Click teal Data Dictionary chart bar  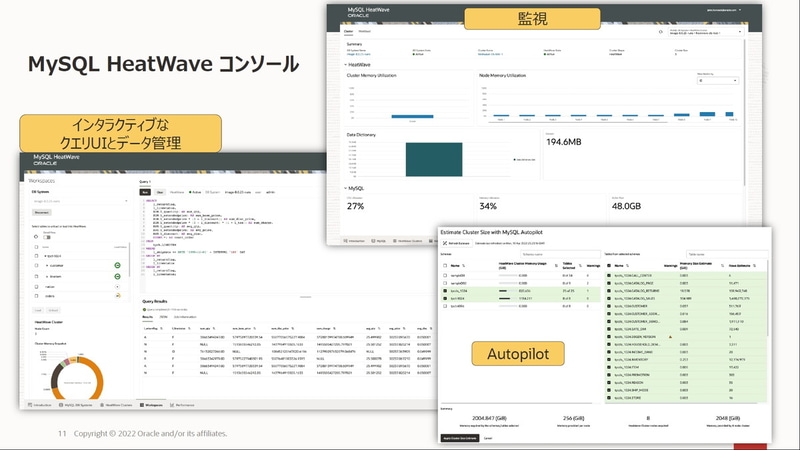(434, 160)
